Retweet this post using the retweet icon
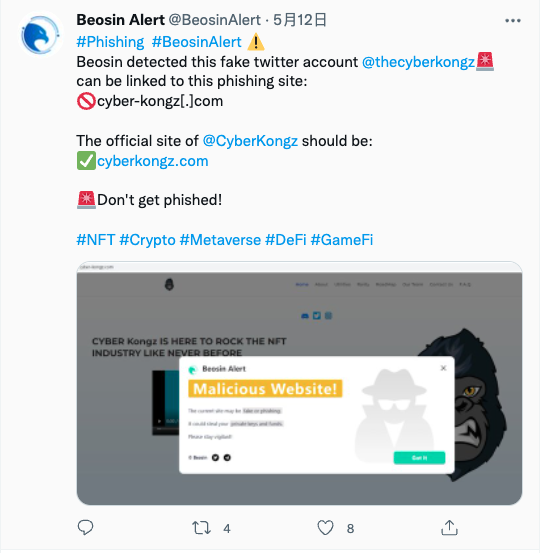 coord(201,528)
